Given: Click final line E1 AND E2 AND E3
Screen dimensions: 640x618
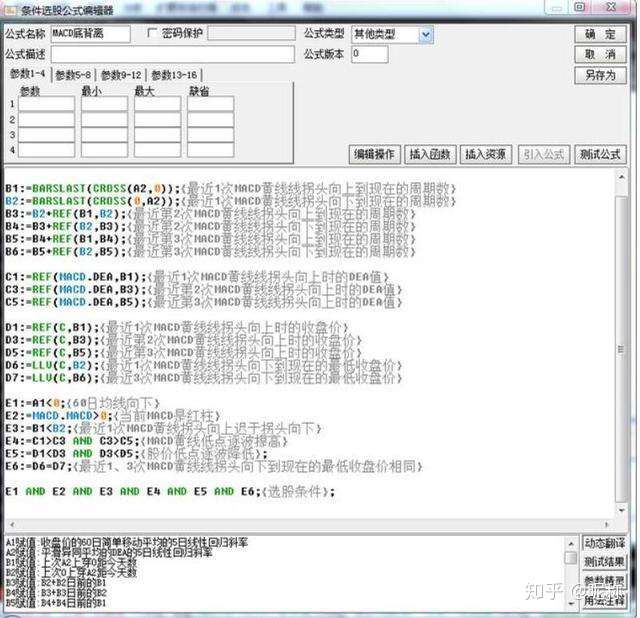Looking at the screenshot, I should click(170, 491).
